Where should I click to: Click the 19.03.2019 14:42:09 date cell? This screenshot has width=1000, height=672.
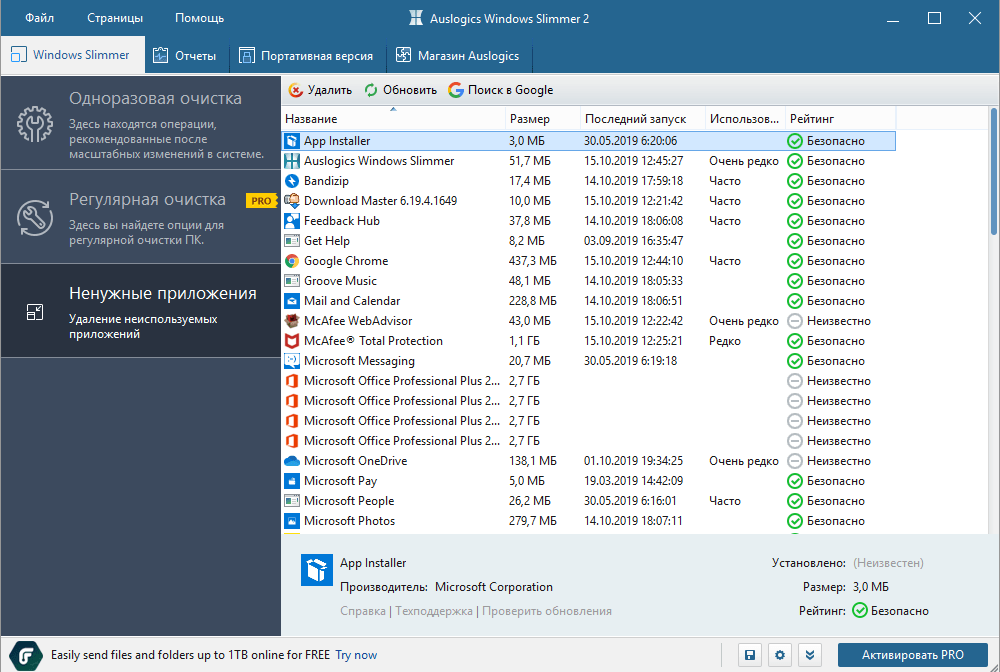[x=633, y=481]
